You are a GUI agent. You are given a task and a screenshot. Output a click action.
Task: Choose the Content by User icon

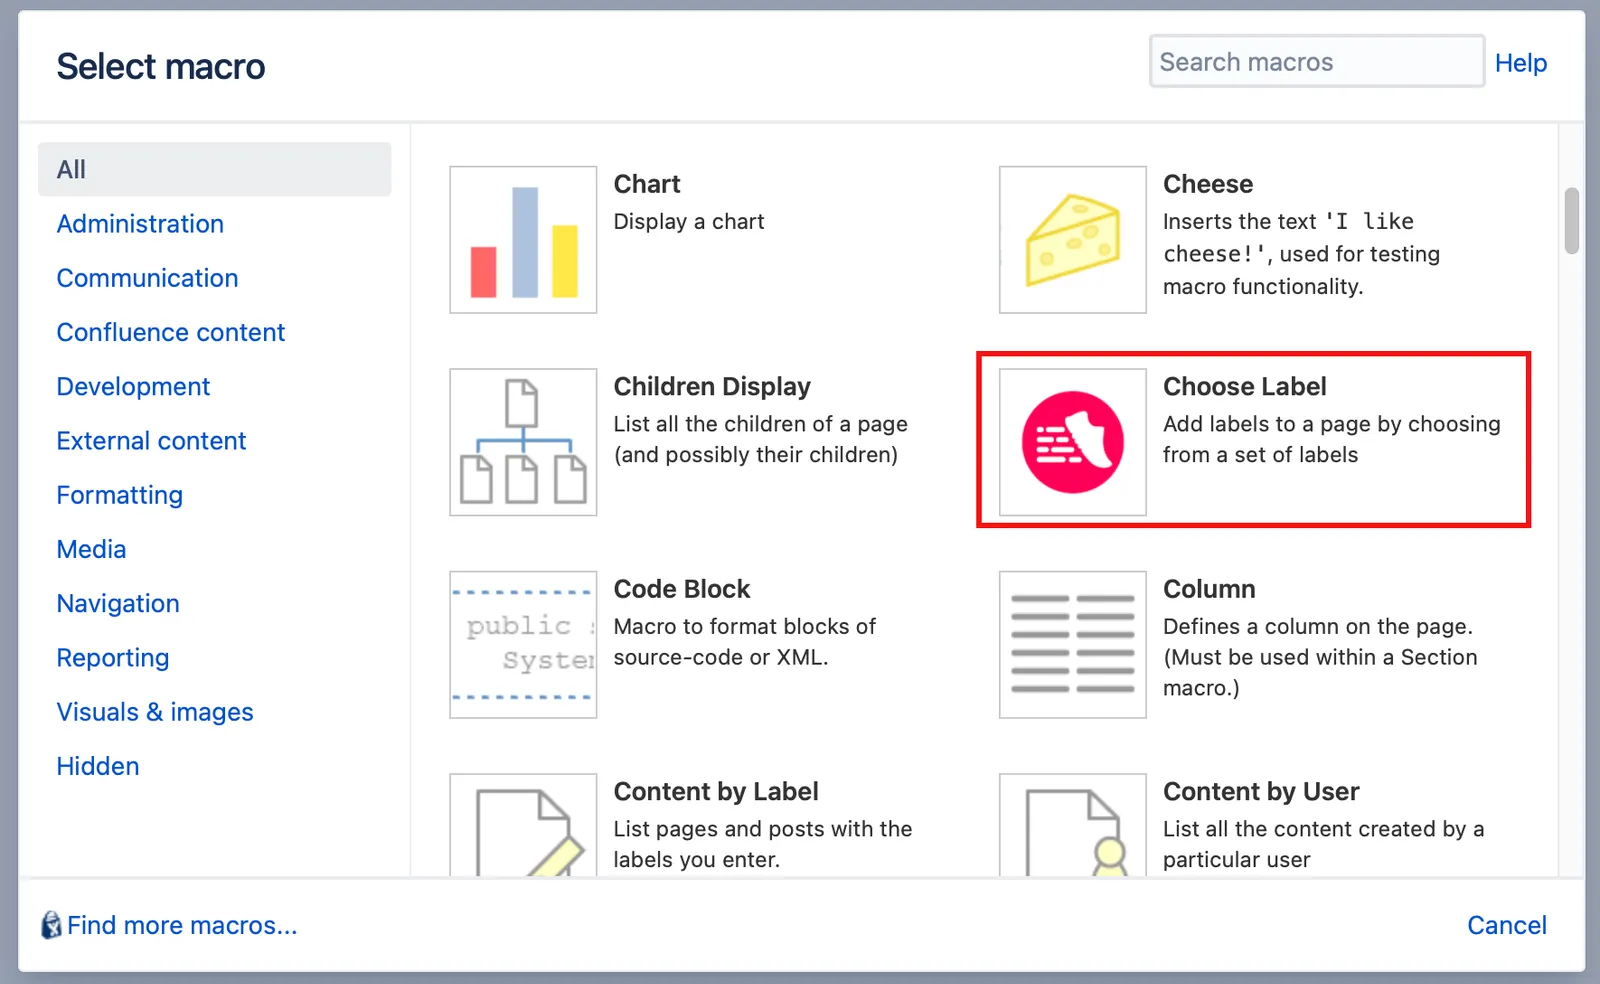[1072, 826]
